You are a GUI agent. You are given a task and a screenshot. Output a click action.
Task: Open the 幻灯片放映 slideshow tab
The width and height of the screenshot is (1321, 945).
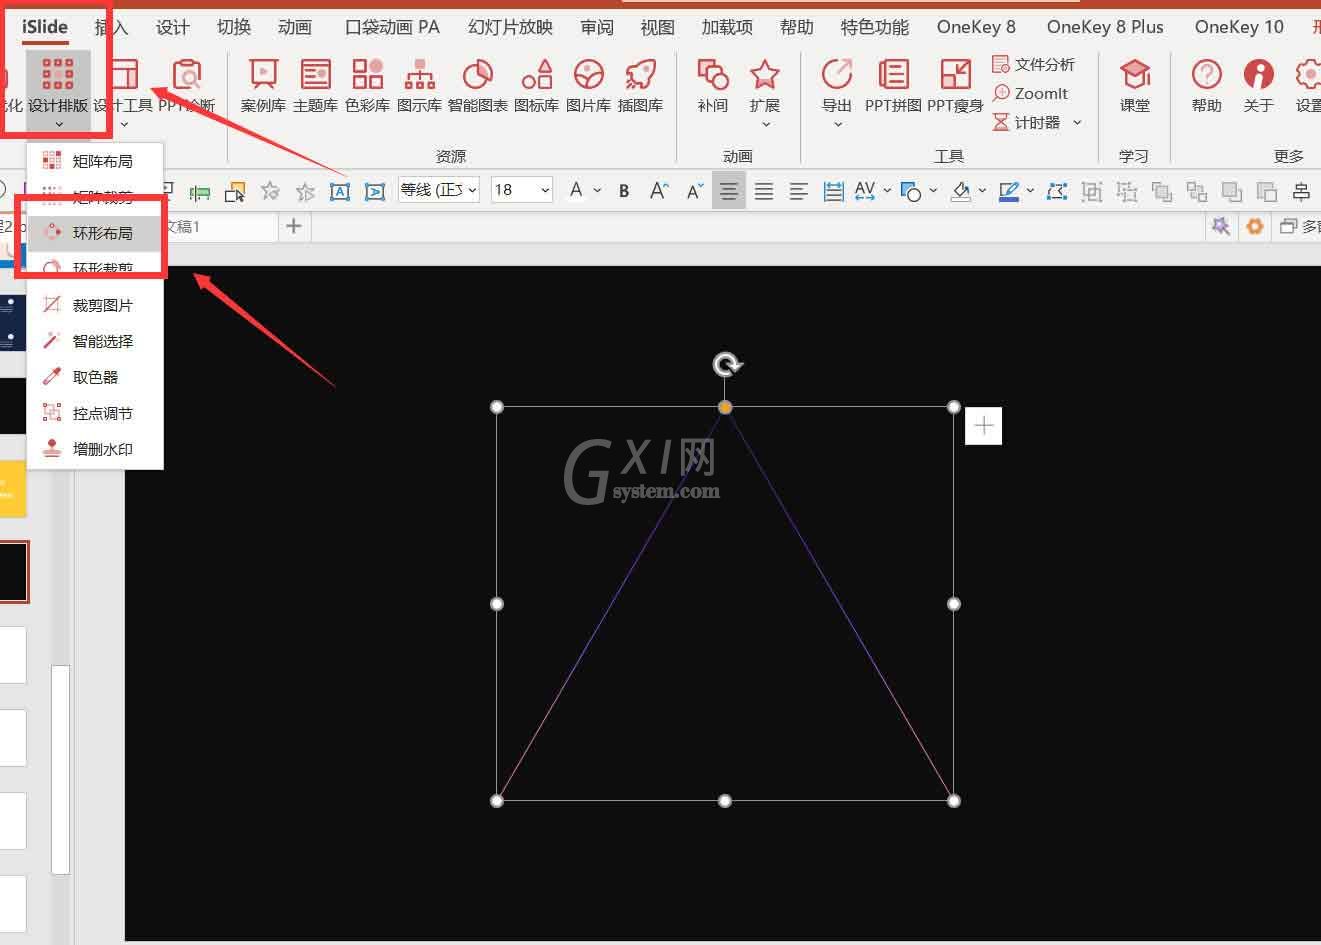click(510, 27)
